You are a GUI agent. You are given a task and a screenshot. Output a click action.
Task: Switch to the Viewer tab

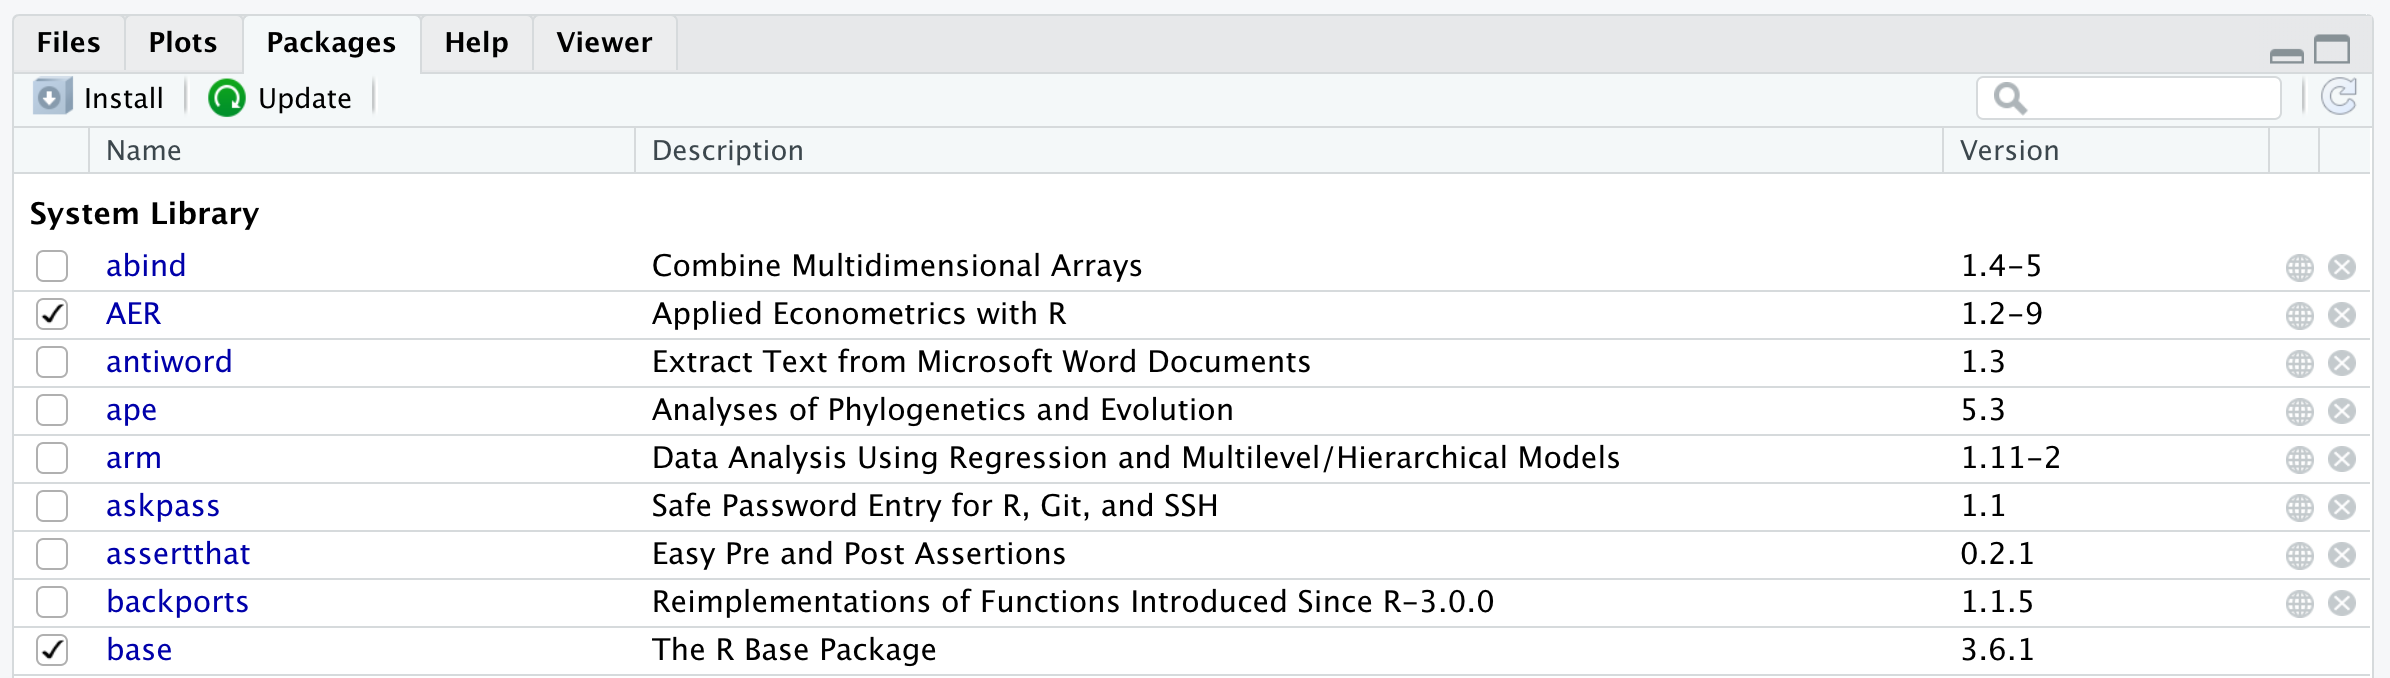pos(604,43)
